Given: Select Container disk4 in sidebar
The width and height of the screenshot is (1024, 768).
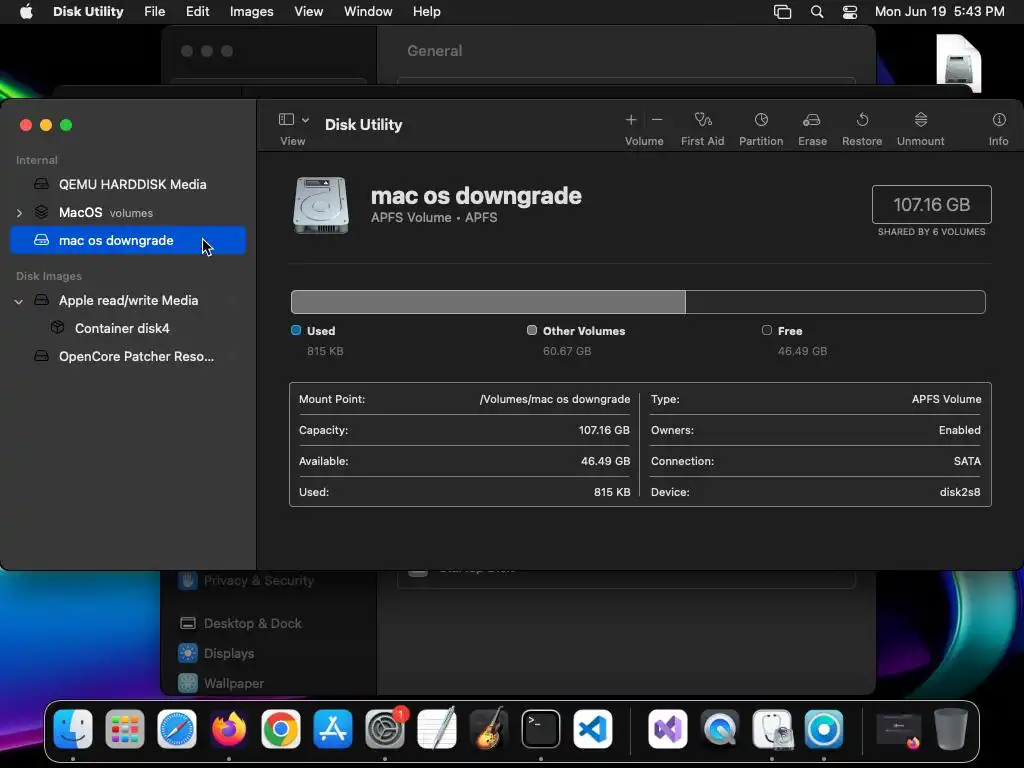Looking at the screenshot, I should [x=128, y=328].
